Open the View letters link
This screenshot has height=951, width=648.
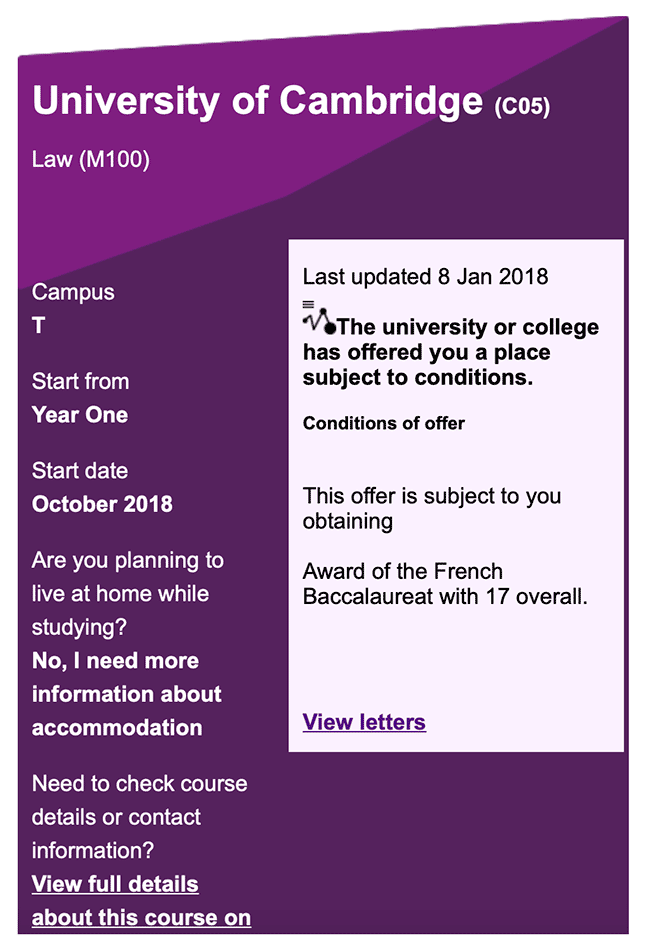[364, 722]
